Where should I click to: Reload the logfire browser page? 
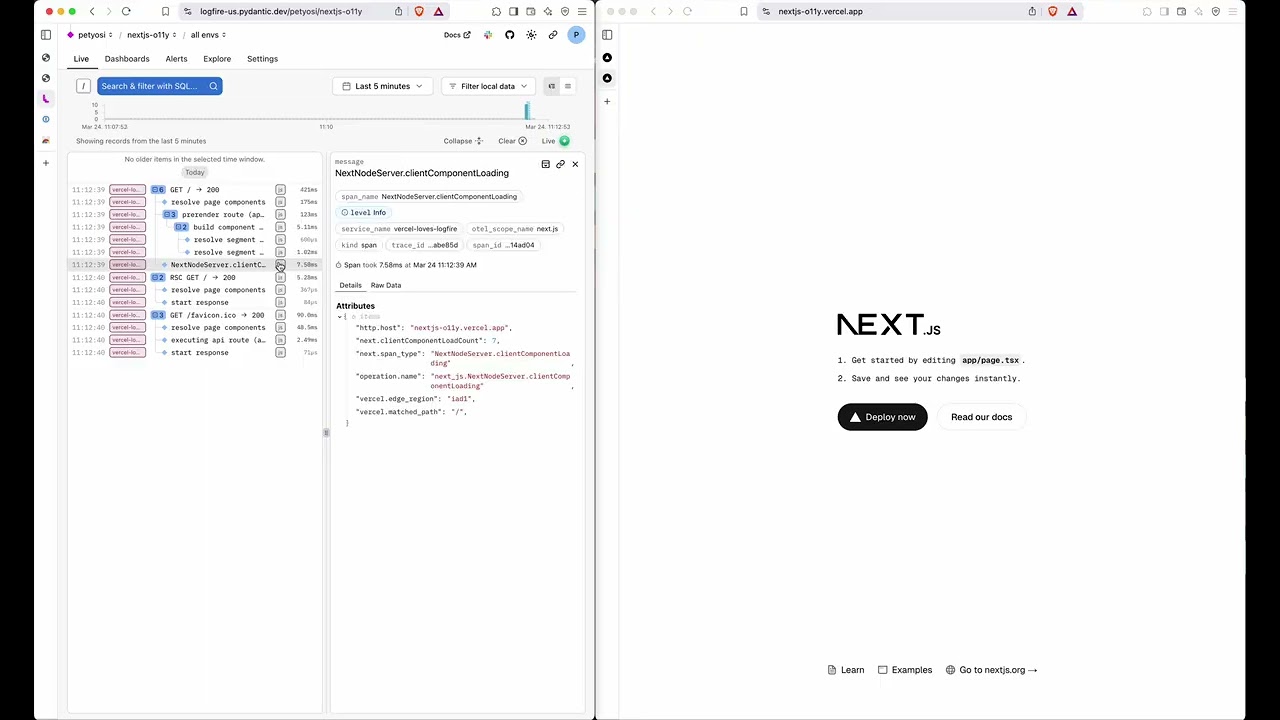(x=126, y=11)
